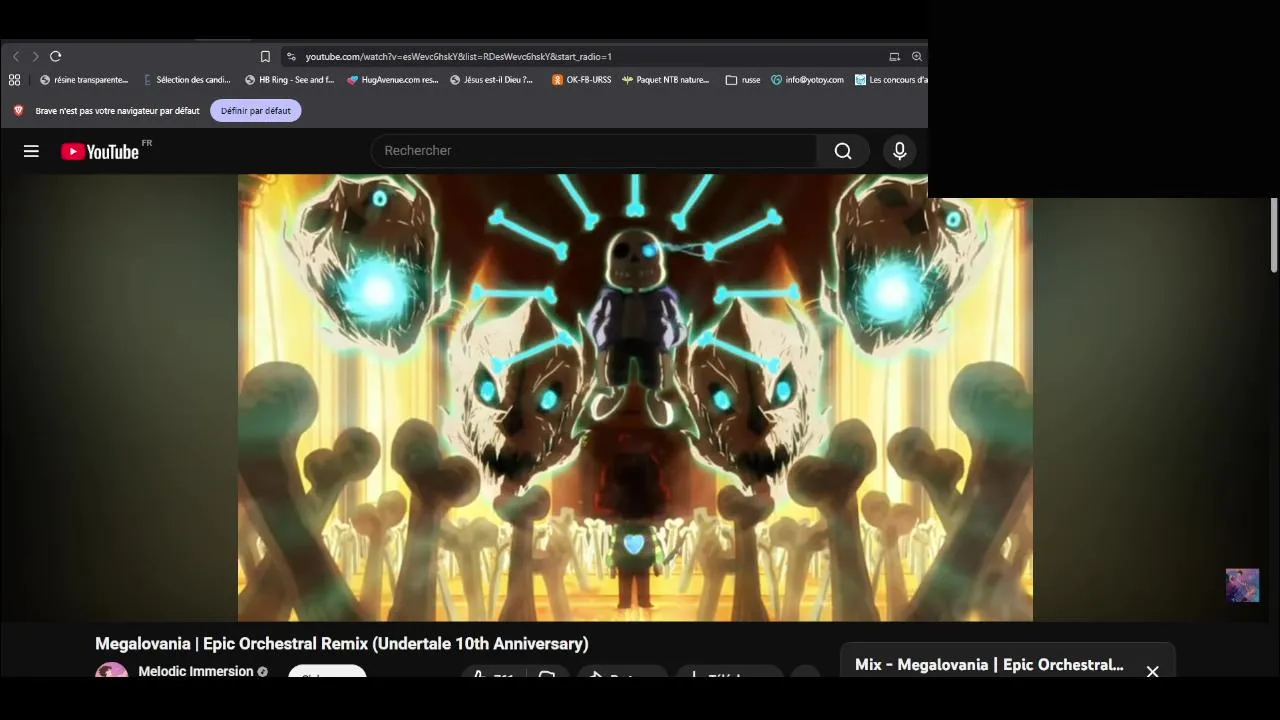Open the 'HB Ring - See and f...' bookmark
The width and height of the screenshot is (1280, 720).
290,80
